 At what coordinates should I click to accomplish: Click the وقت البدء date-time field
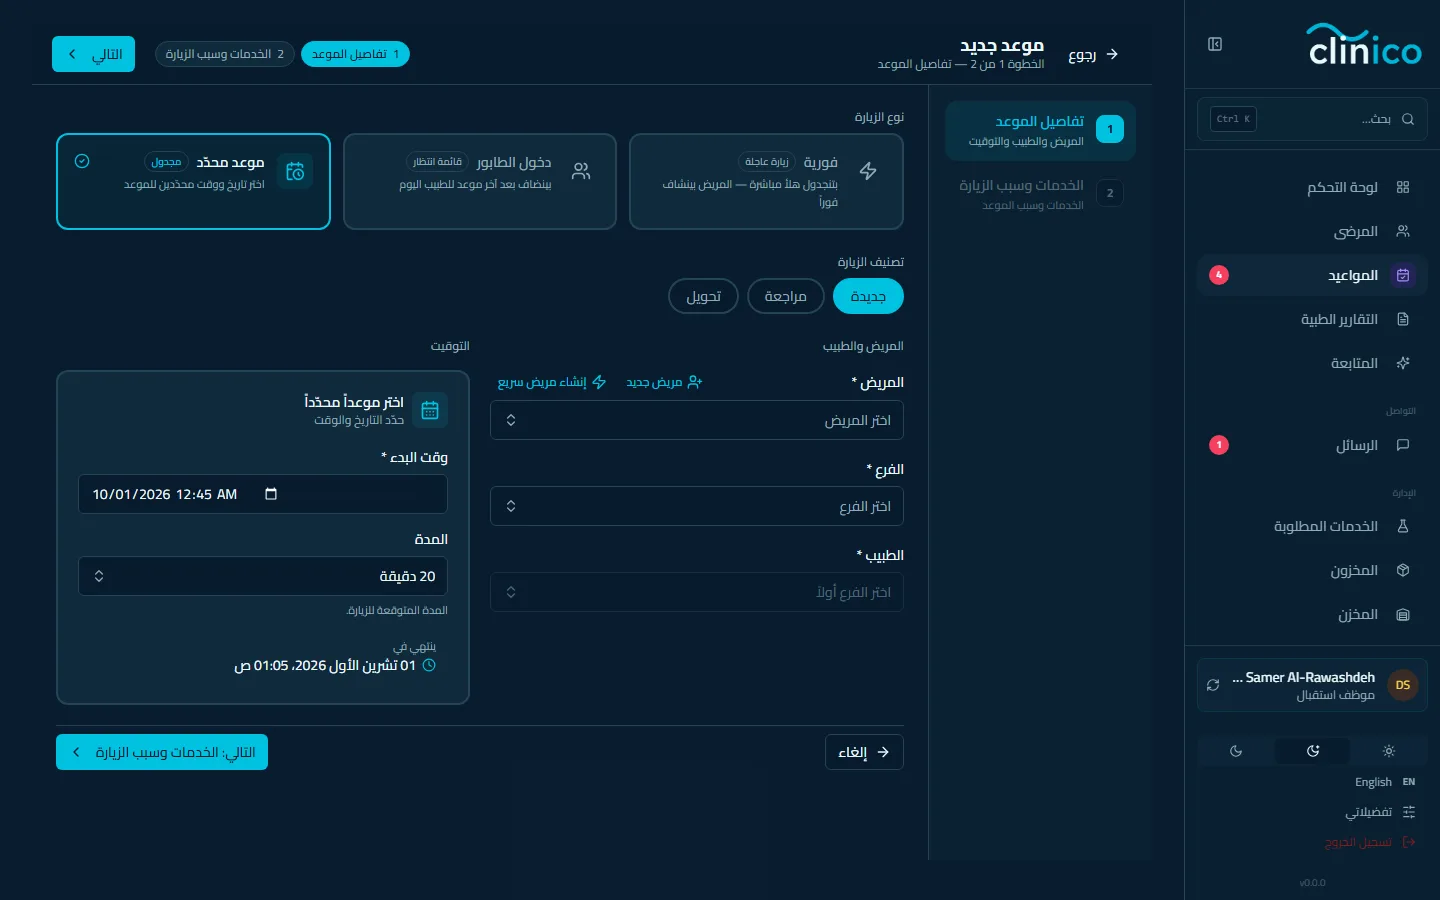[x=263, y=494]
